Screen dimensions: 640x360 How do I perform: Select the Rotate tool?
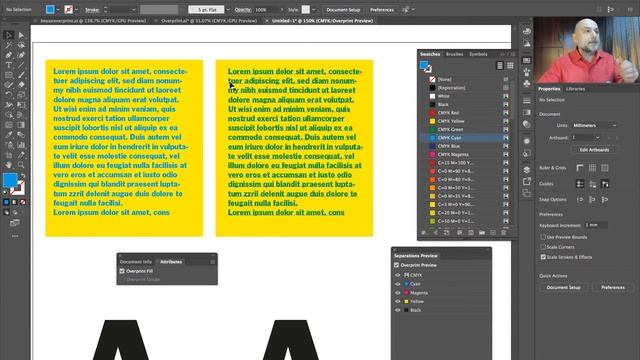point(9,95)
